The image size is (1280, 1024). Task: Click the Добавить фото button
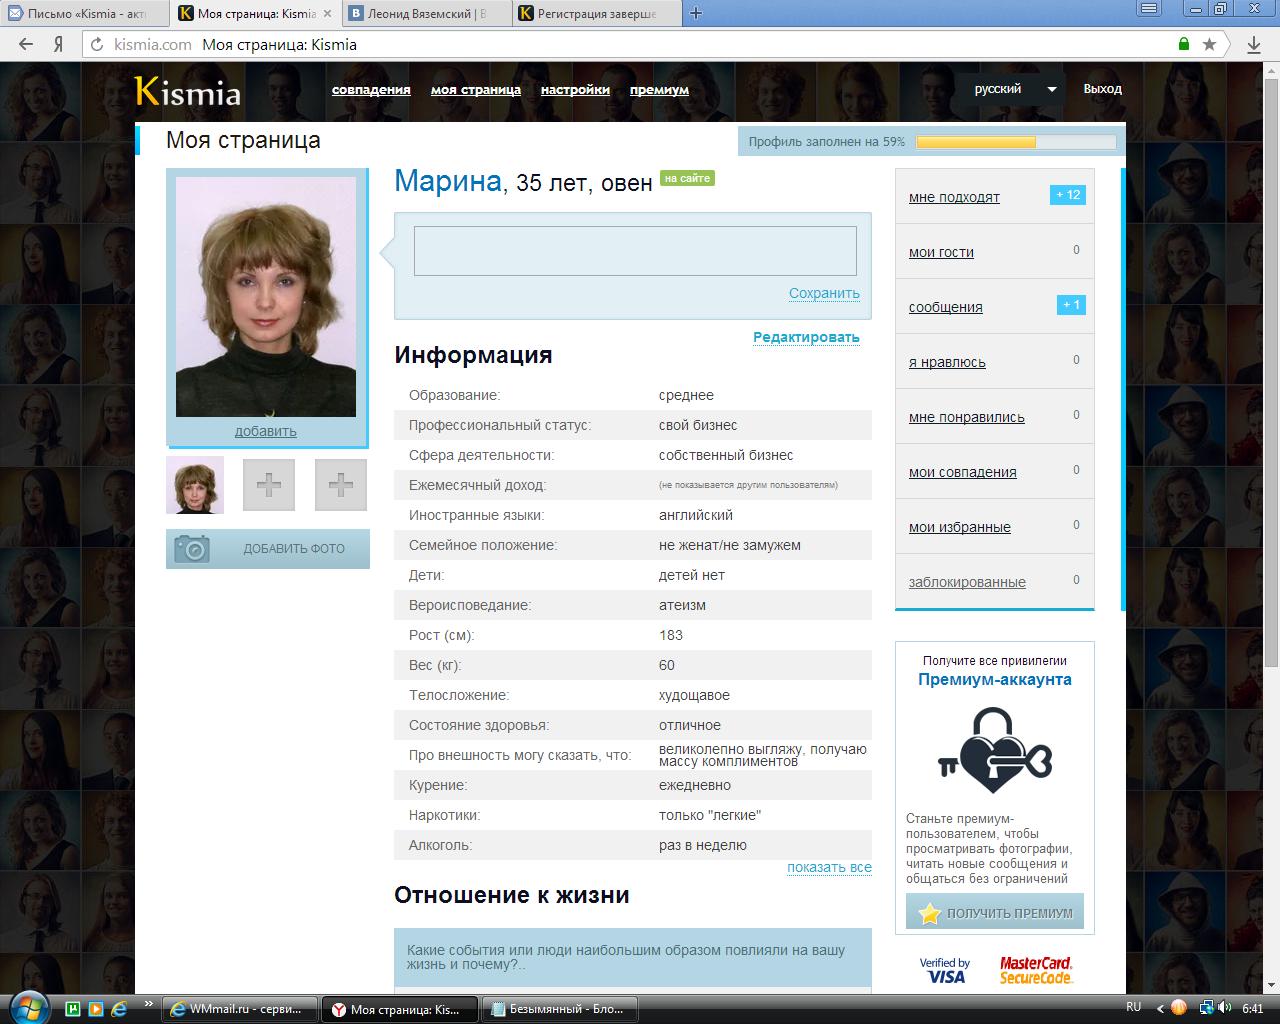point(268,548)
